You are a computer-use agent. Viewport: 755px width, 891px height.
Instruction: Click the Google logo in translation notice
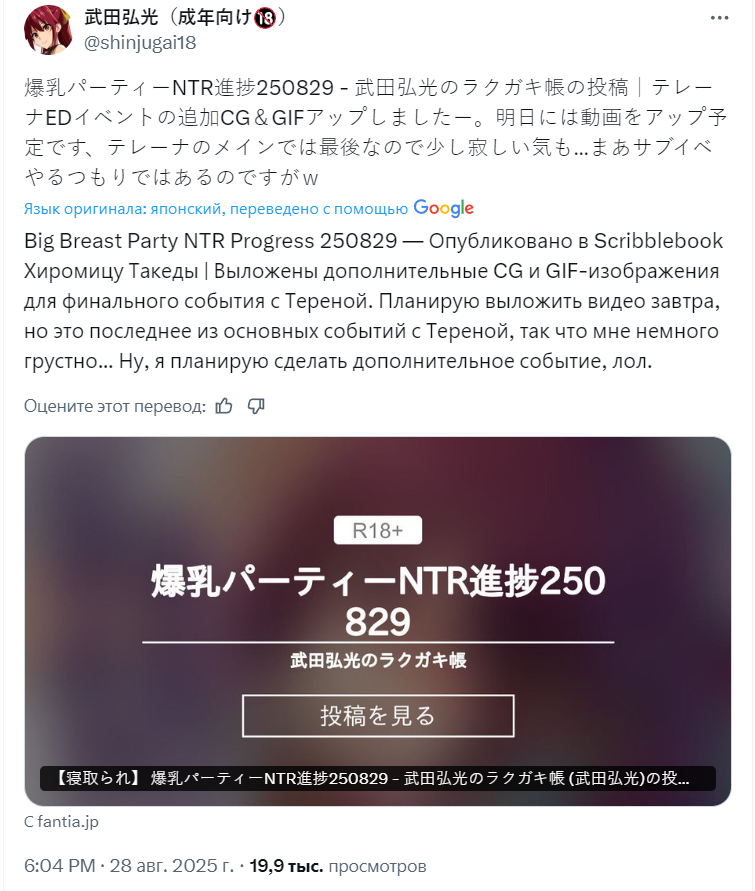point(444,209)
